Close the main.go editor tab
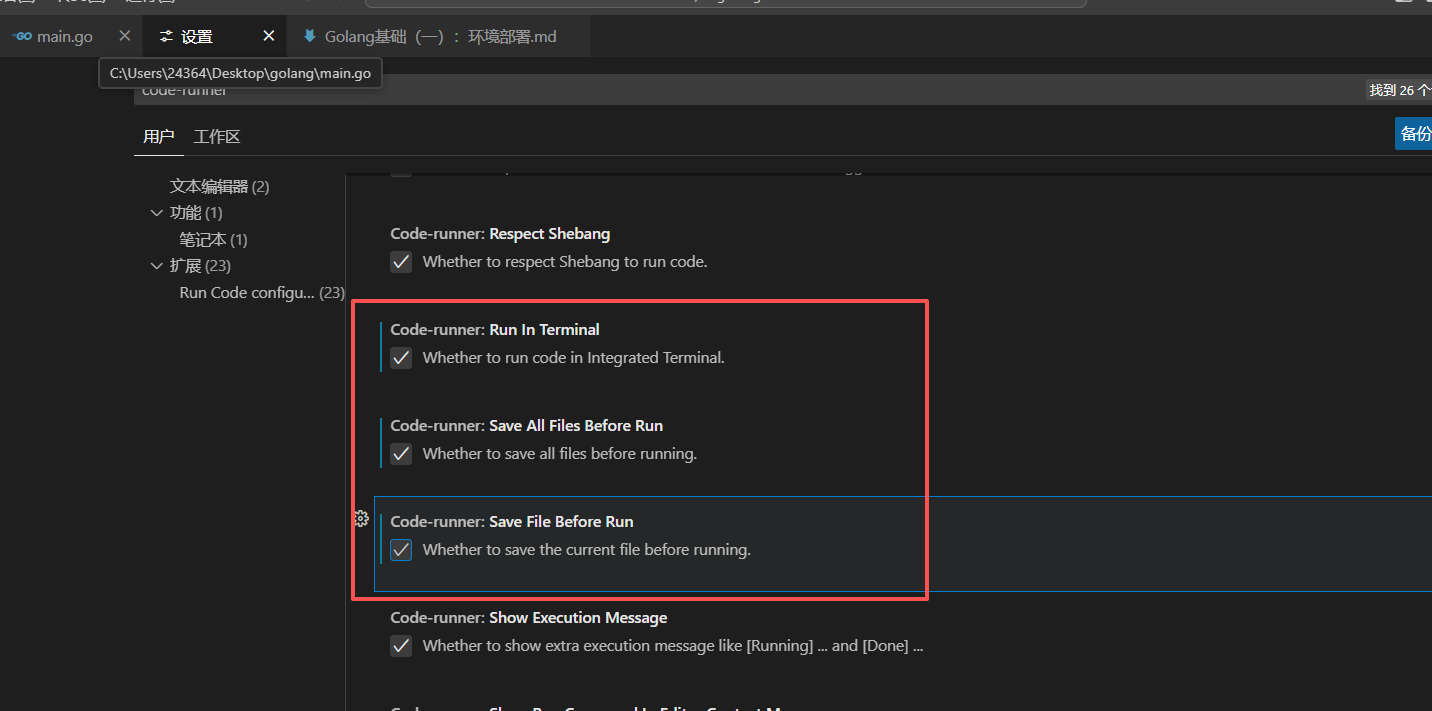 coord(125,36)
